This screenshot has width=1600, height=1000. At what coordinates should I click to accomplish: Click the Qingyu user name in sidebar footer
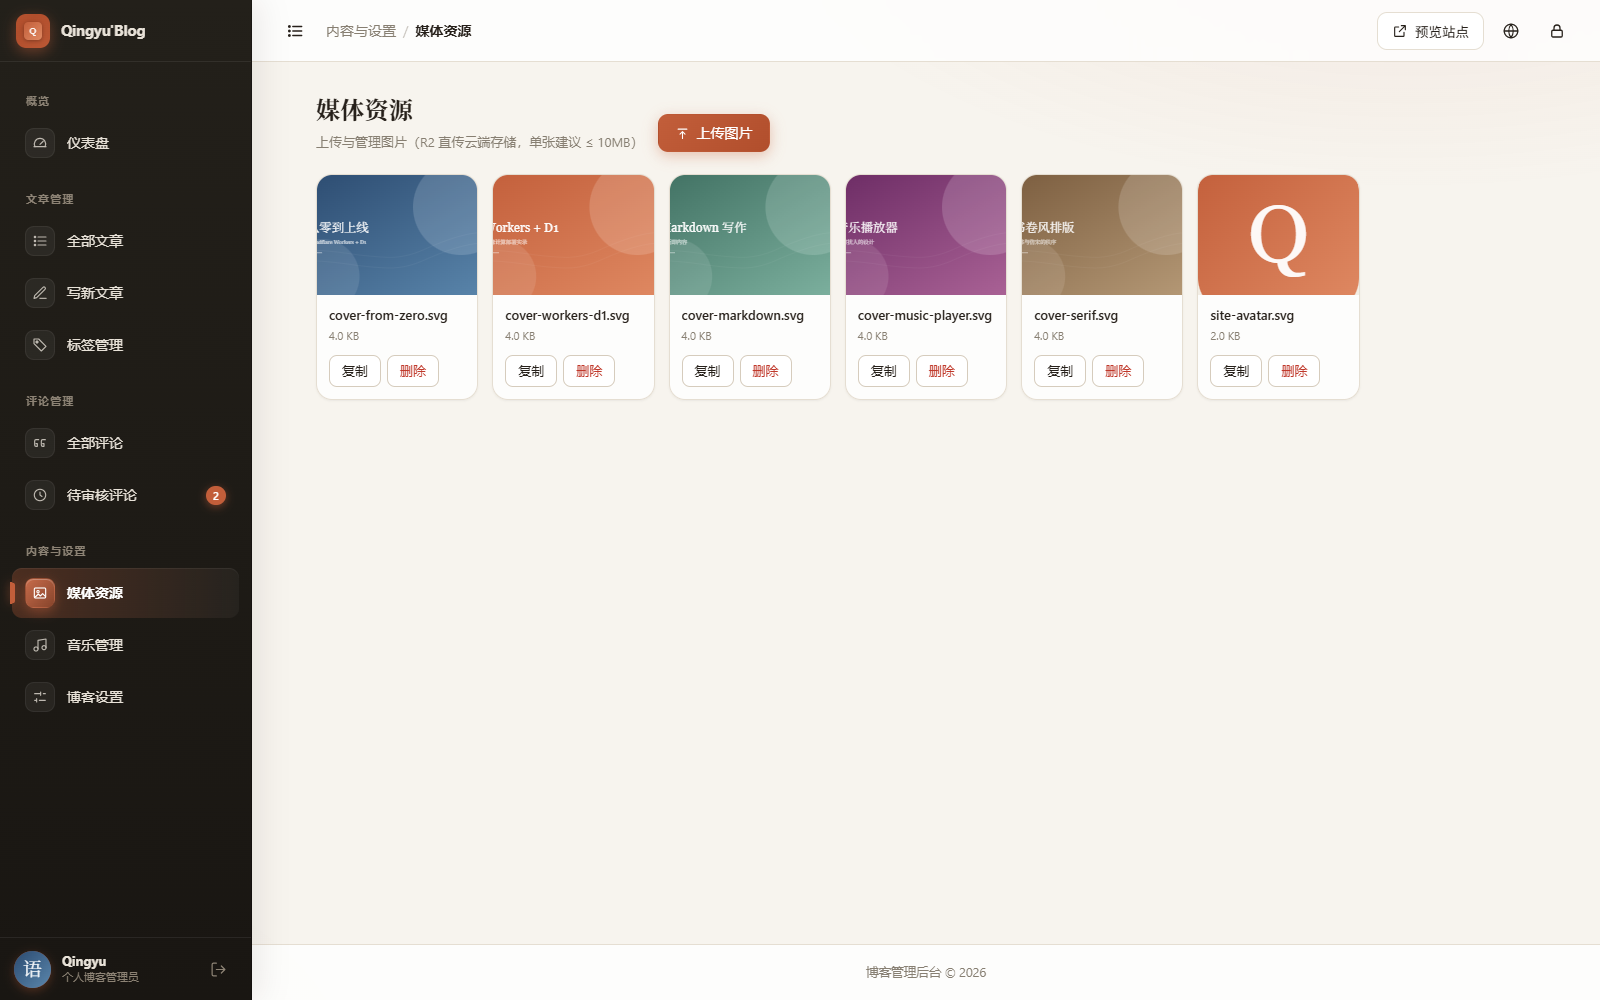click(84, 961)
